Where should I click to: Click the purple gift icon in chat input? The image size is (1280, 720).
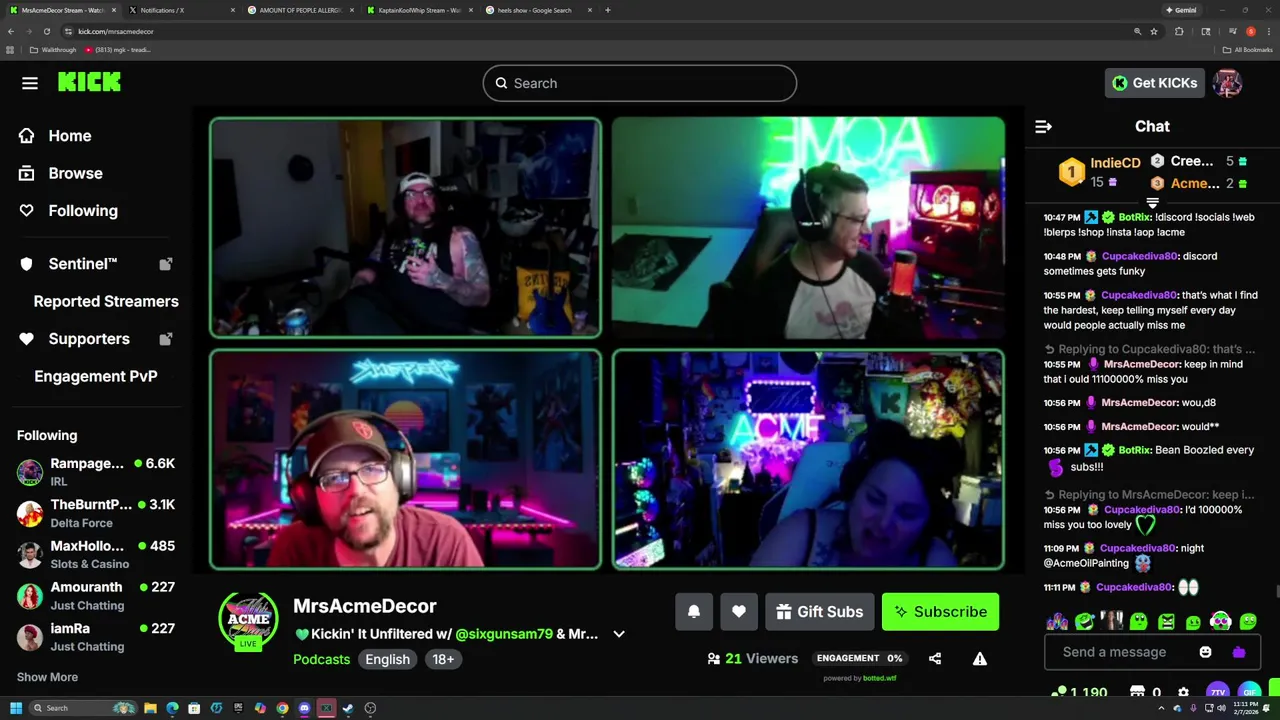1239,652
